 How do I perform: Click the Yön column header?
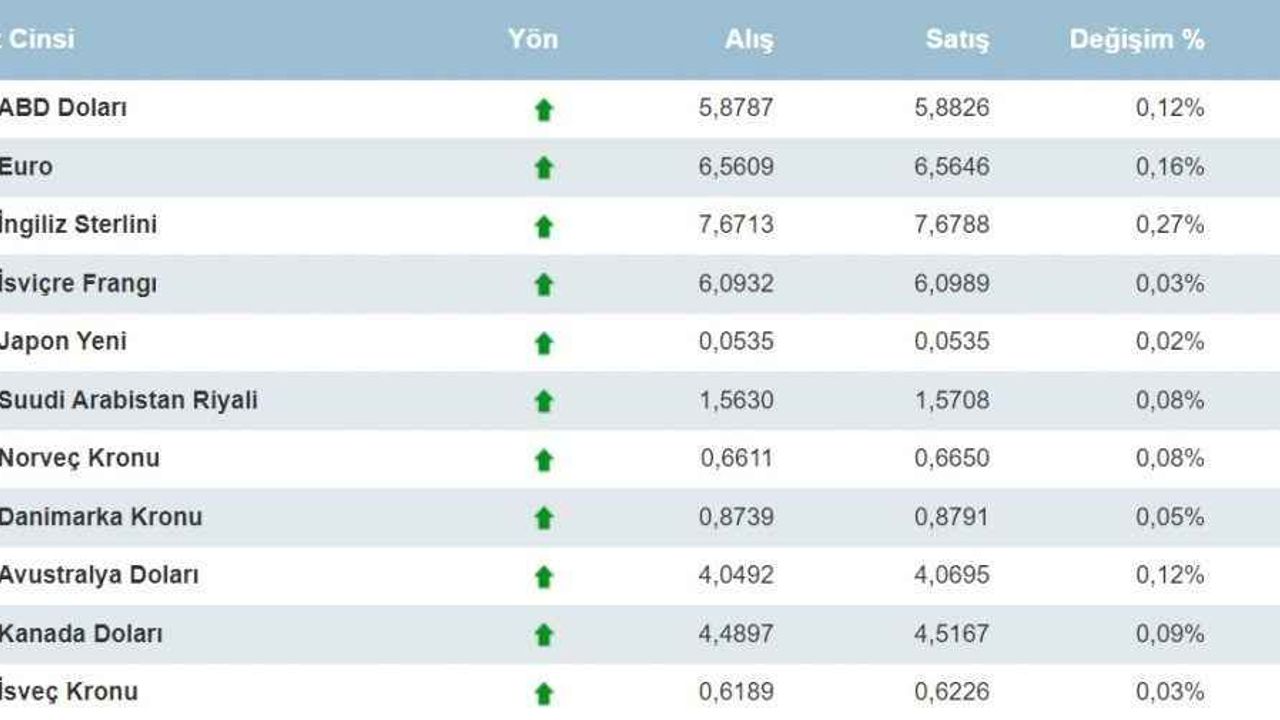pyautogui.click(x=533, y=40)
